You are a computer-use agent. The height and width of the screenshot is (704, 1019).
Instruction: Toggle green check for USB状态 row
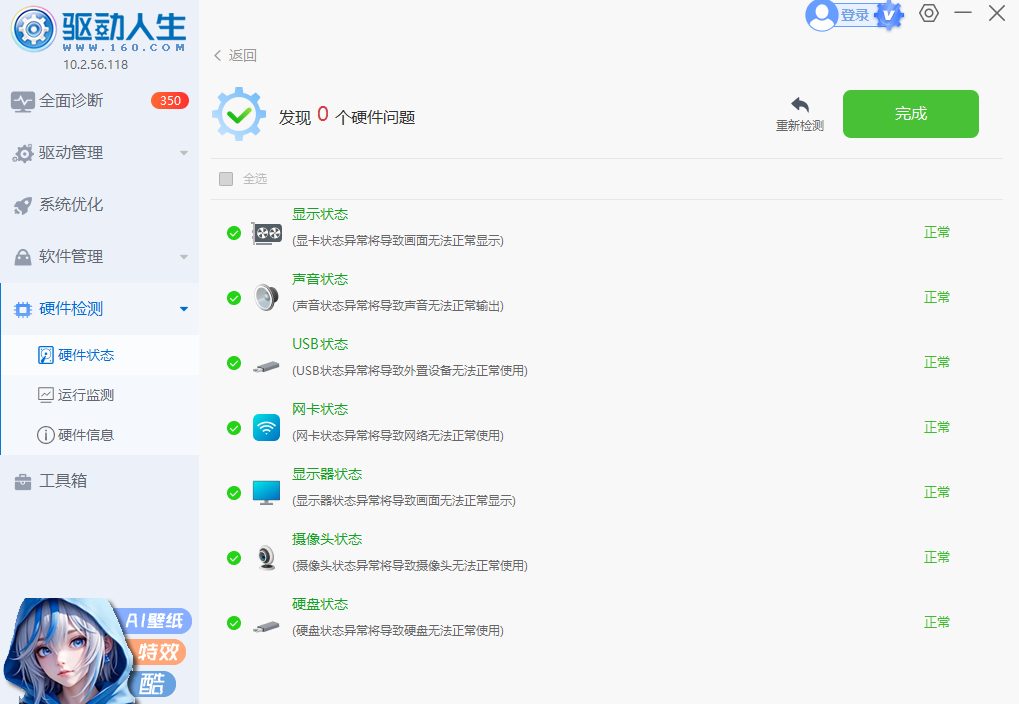pos(234,363)
